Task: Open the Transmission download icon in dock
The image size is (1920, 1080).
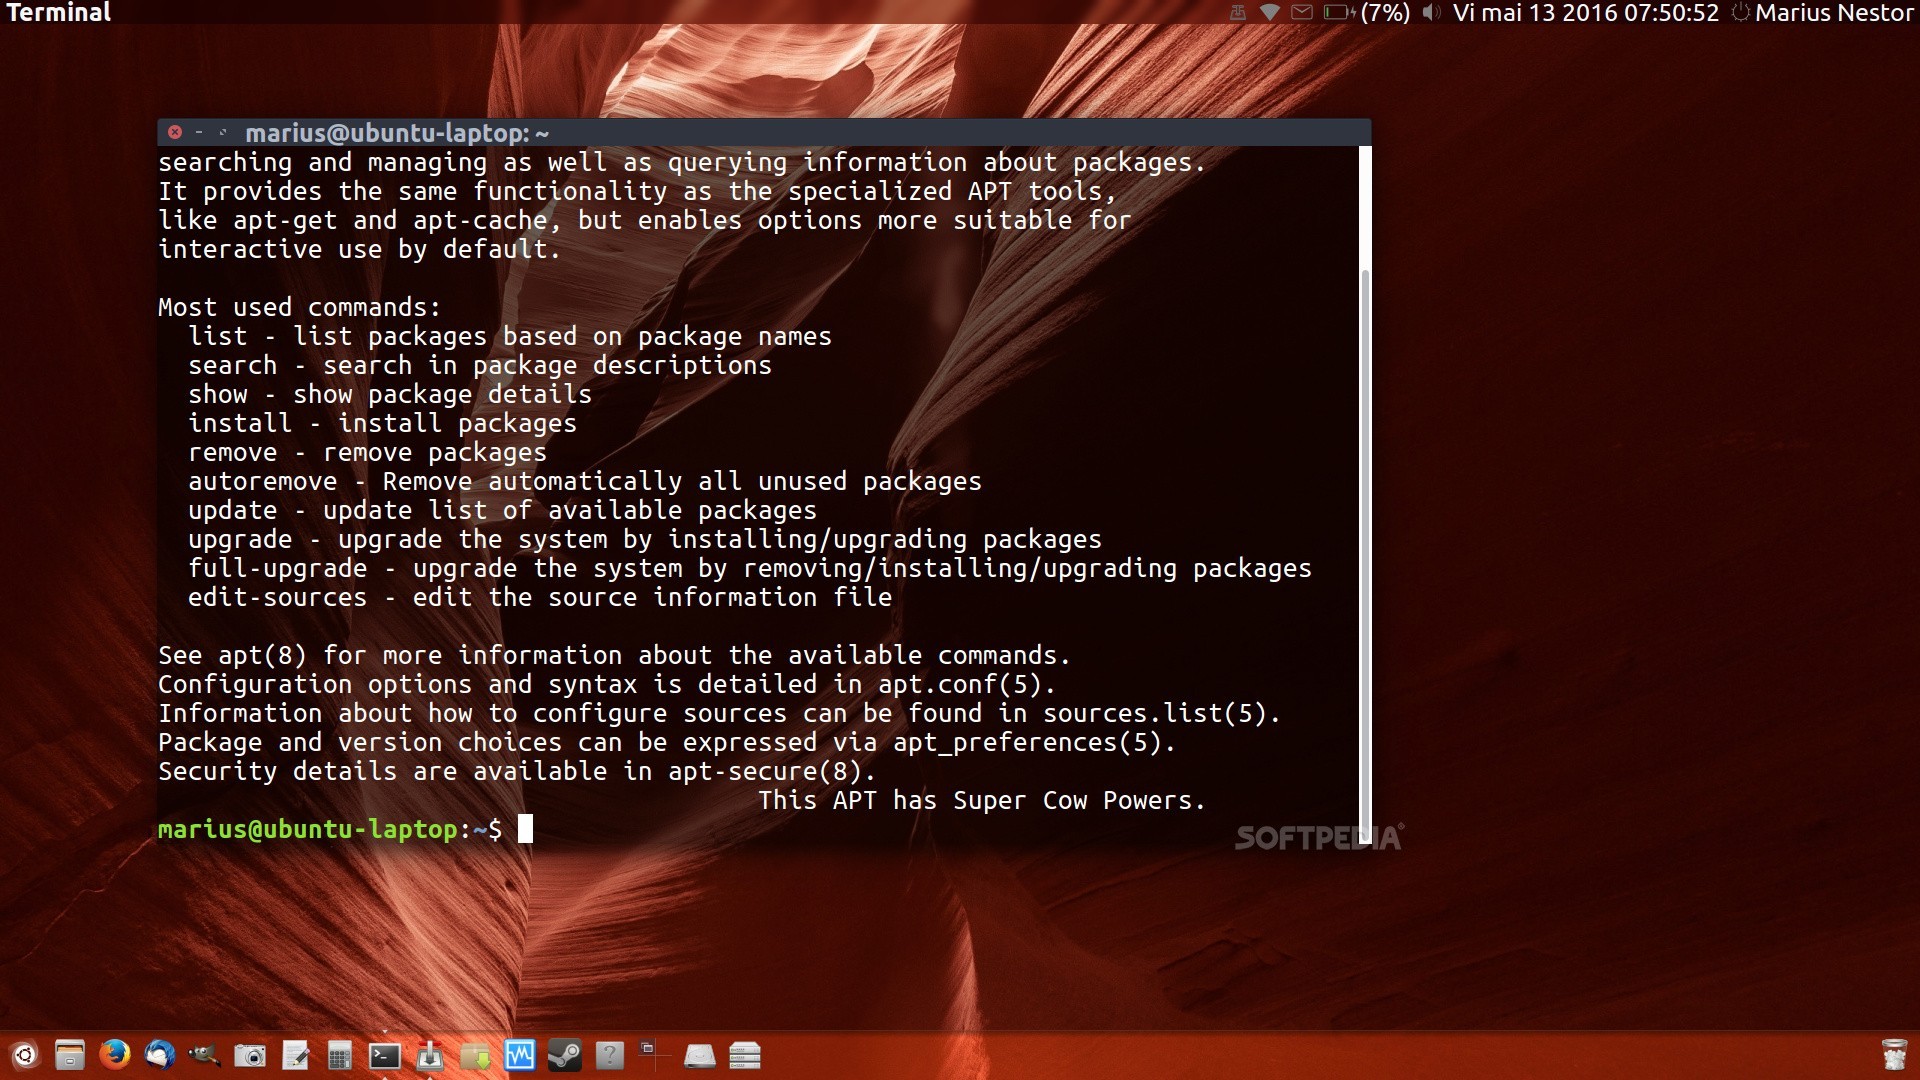Action: 430,1055
